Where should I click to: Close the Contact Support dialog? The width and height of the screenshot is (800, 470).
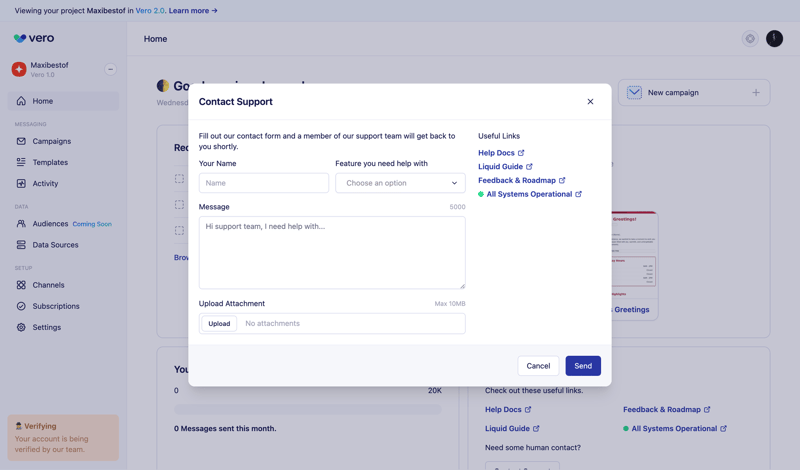coord(590,102)
